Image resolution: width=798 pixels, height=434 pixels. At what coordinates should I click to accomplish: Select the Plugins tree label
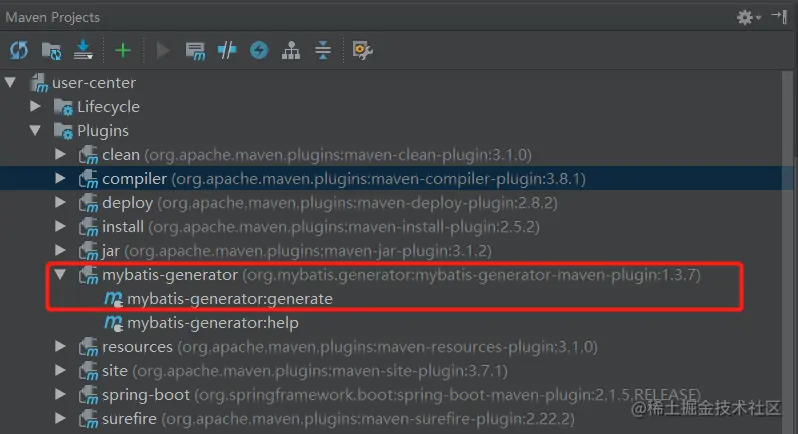(103, 131)
